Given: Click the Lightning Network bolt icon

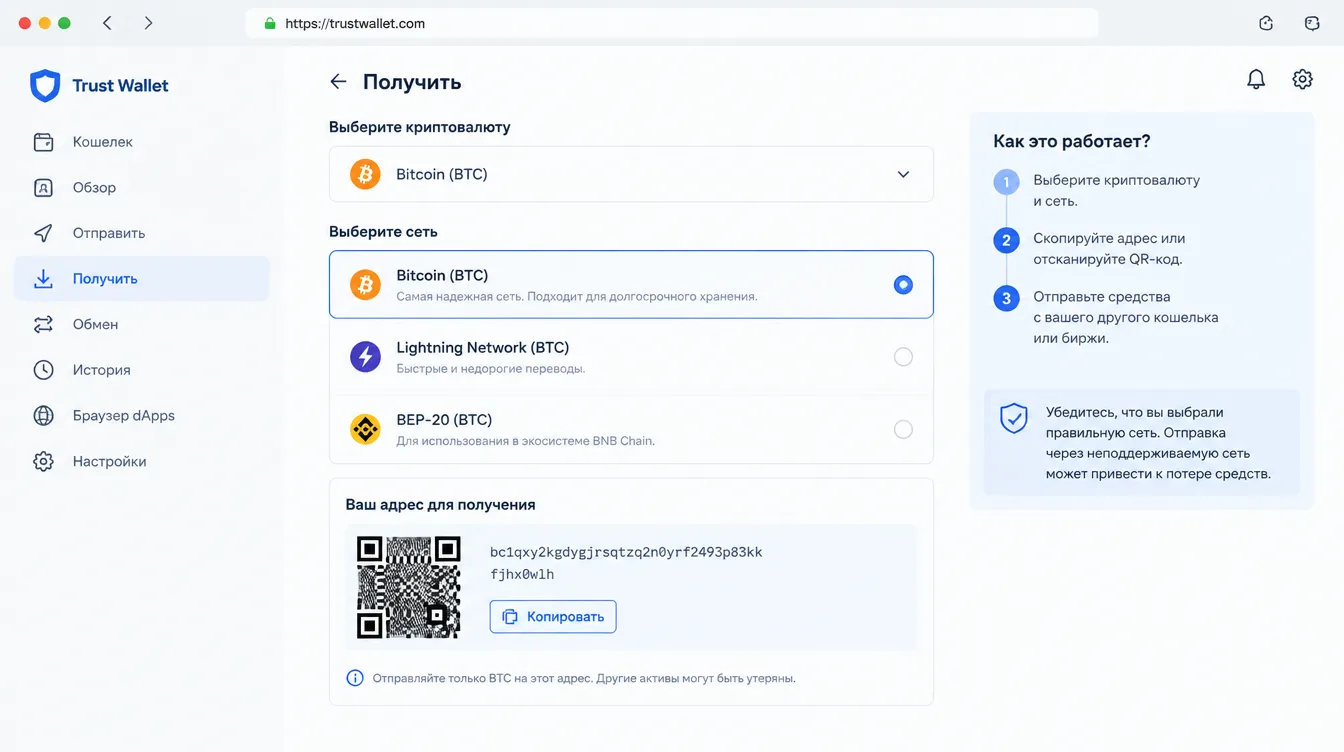Looking at the screenshot, I should (x=365, y=357).
